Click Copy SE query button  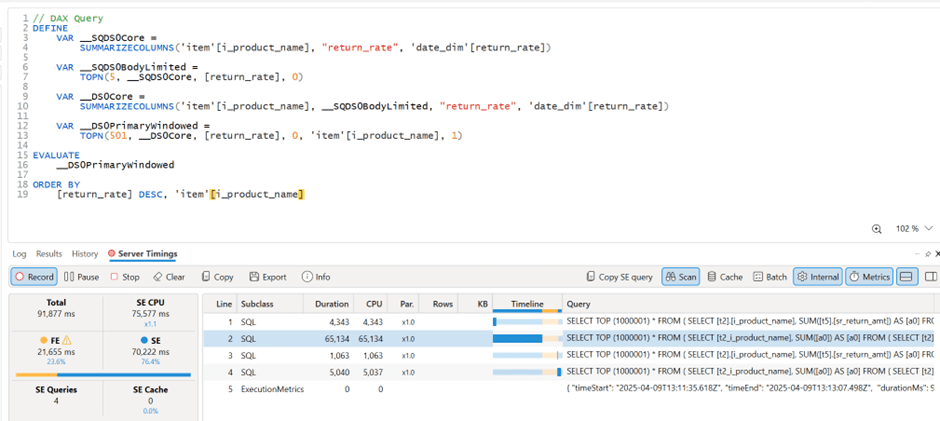(619, 277)
